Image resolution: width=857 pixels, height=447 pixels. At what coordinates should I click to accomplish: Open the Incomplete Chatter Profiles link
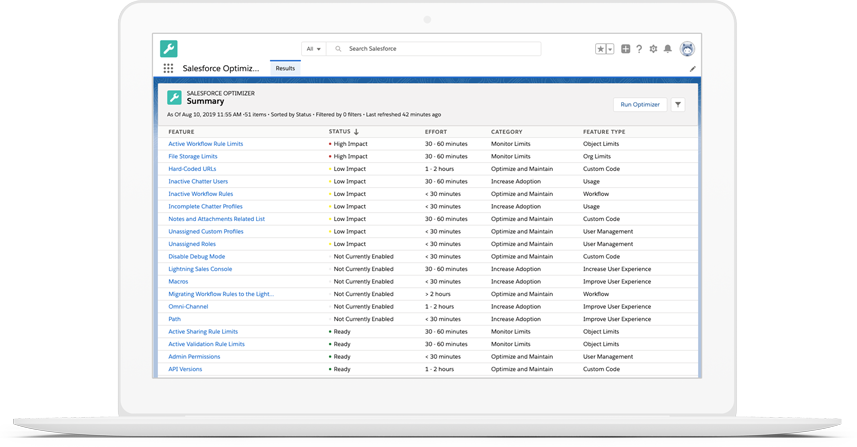(x=205, y=207)
